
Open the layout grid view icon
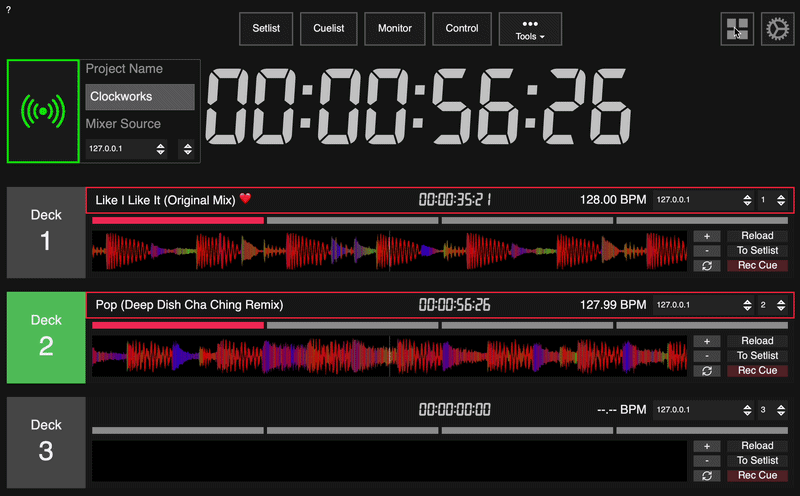(737, 29)
